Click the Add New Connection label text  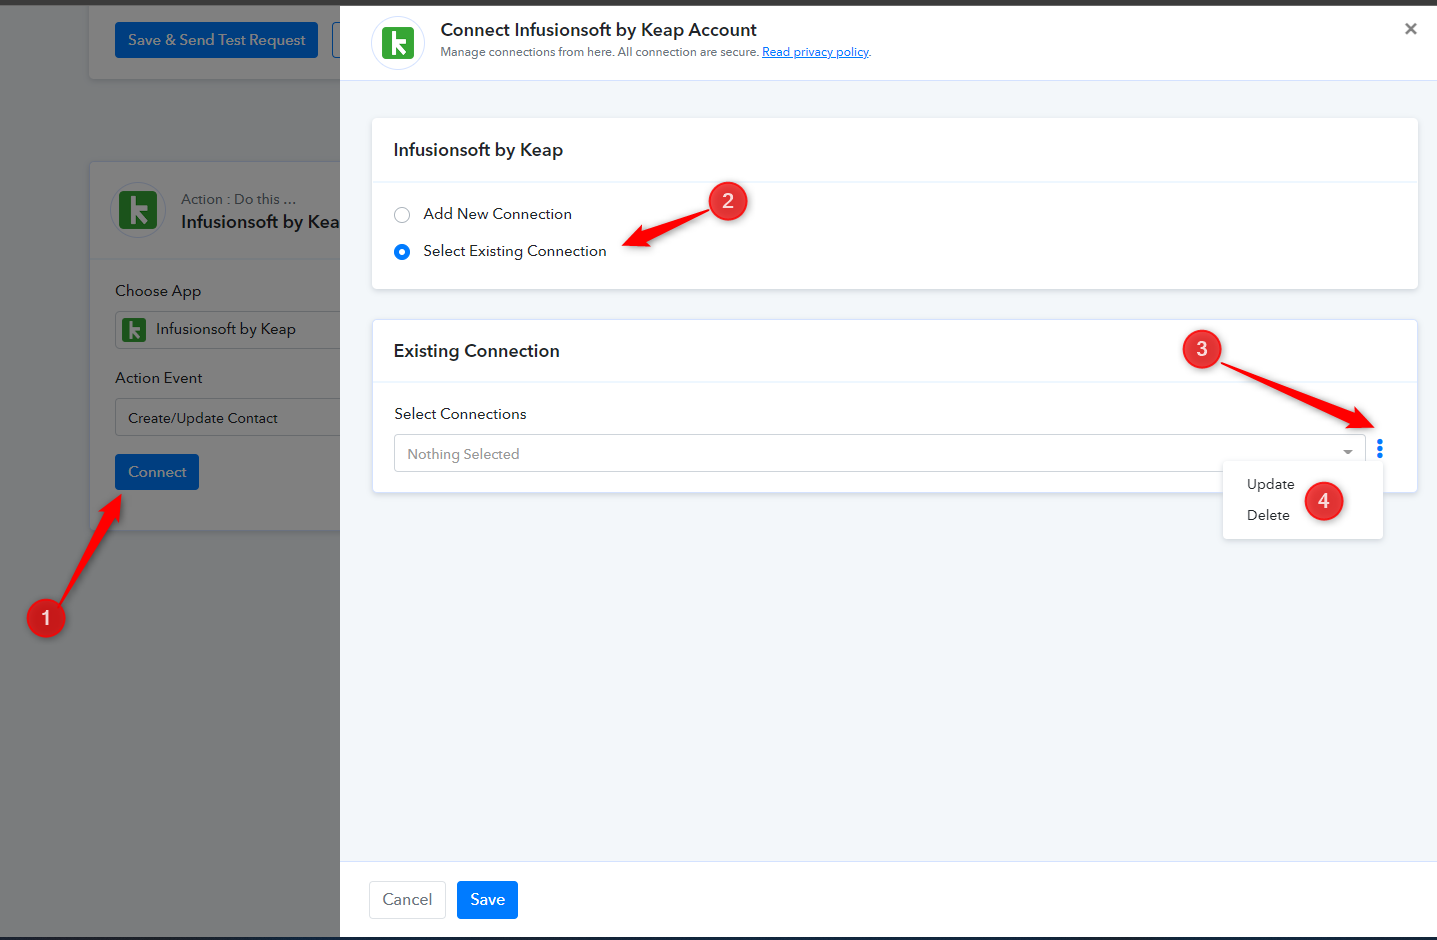pos(497,214)
